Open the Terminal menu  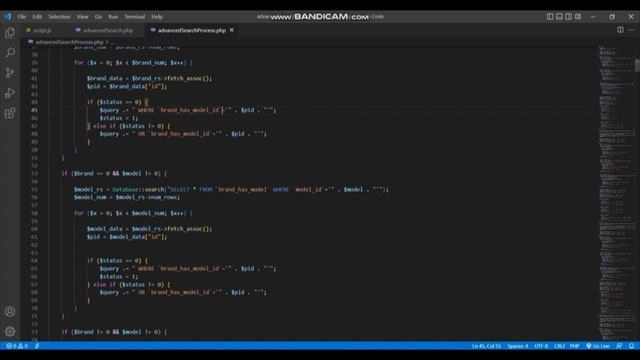pyautogui.click(x=135, y=17)
